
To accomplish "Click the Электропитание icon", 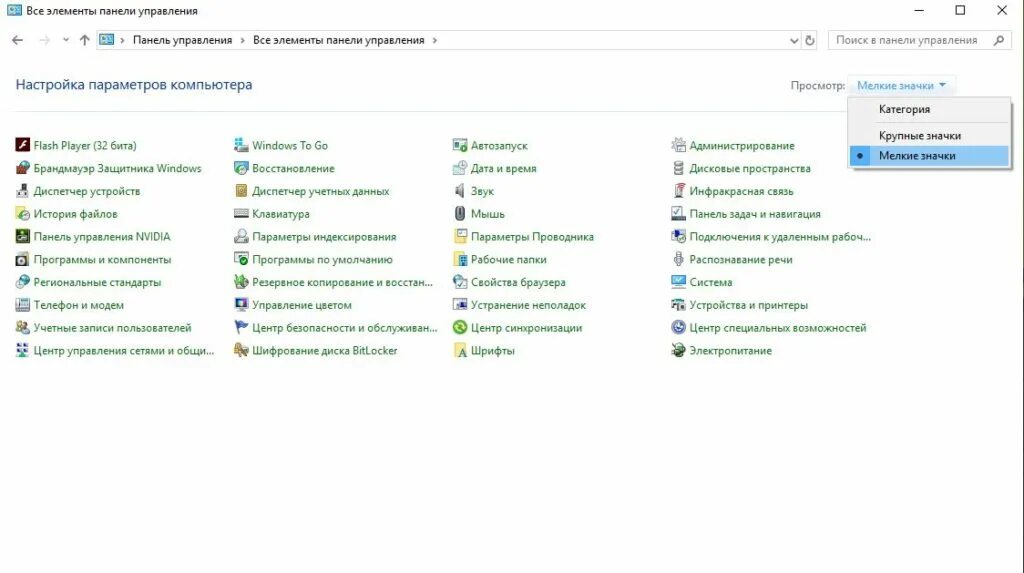I will 679,351.
